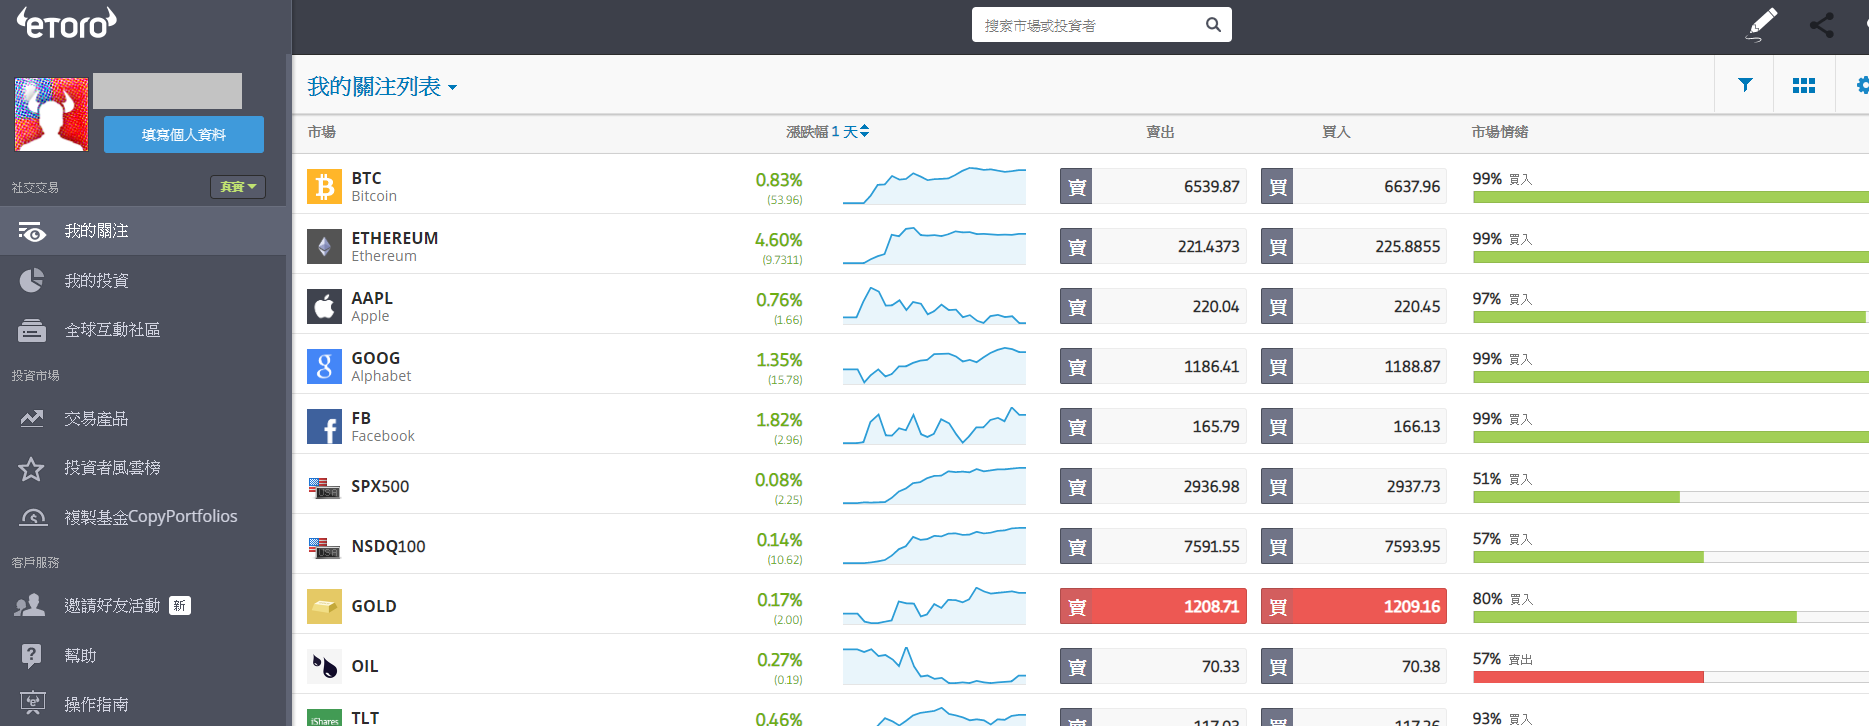Click the BTC sell button 6539.87
Image resolution: width=1869 pixels, height=726 pixels.
pyautogui.click(x=1153, y=186)
